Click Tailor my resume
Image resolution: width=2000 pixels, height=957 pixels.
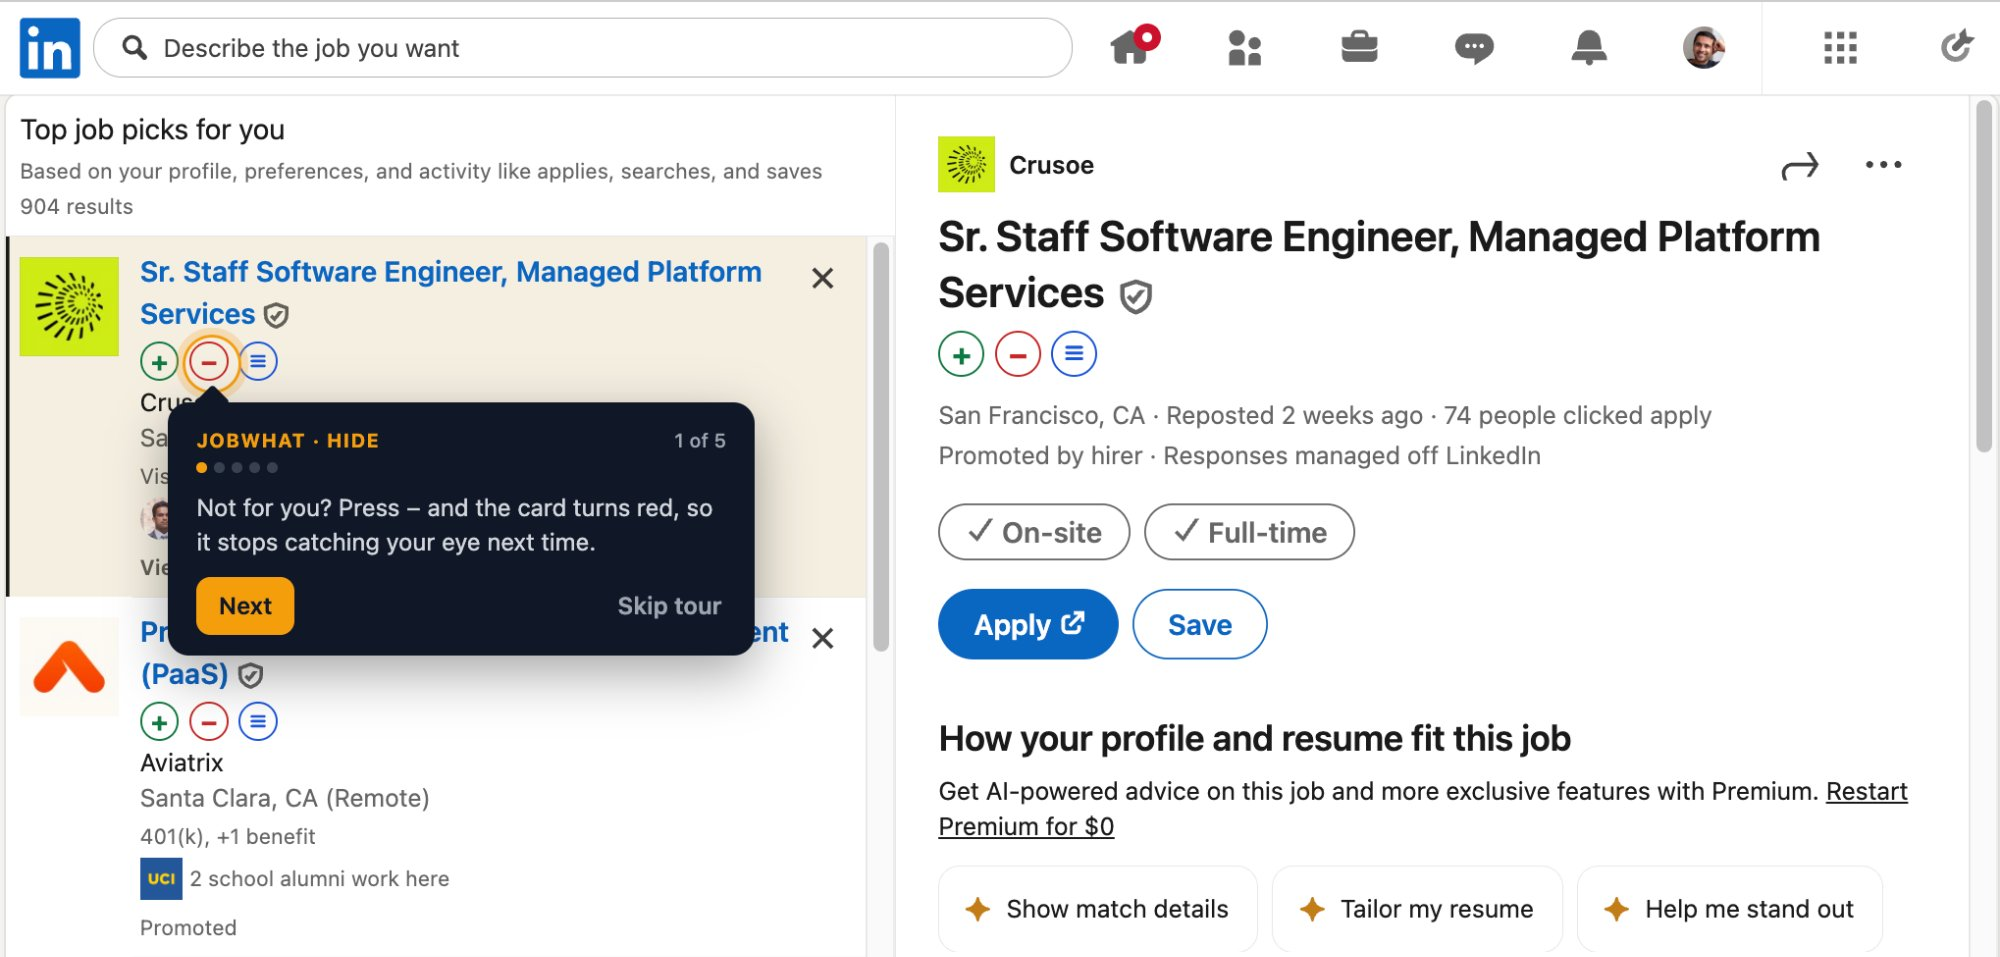click(x=1417, y=909)
